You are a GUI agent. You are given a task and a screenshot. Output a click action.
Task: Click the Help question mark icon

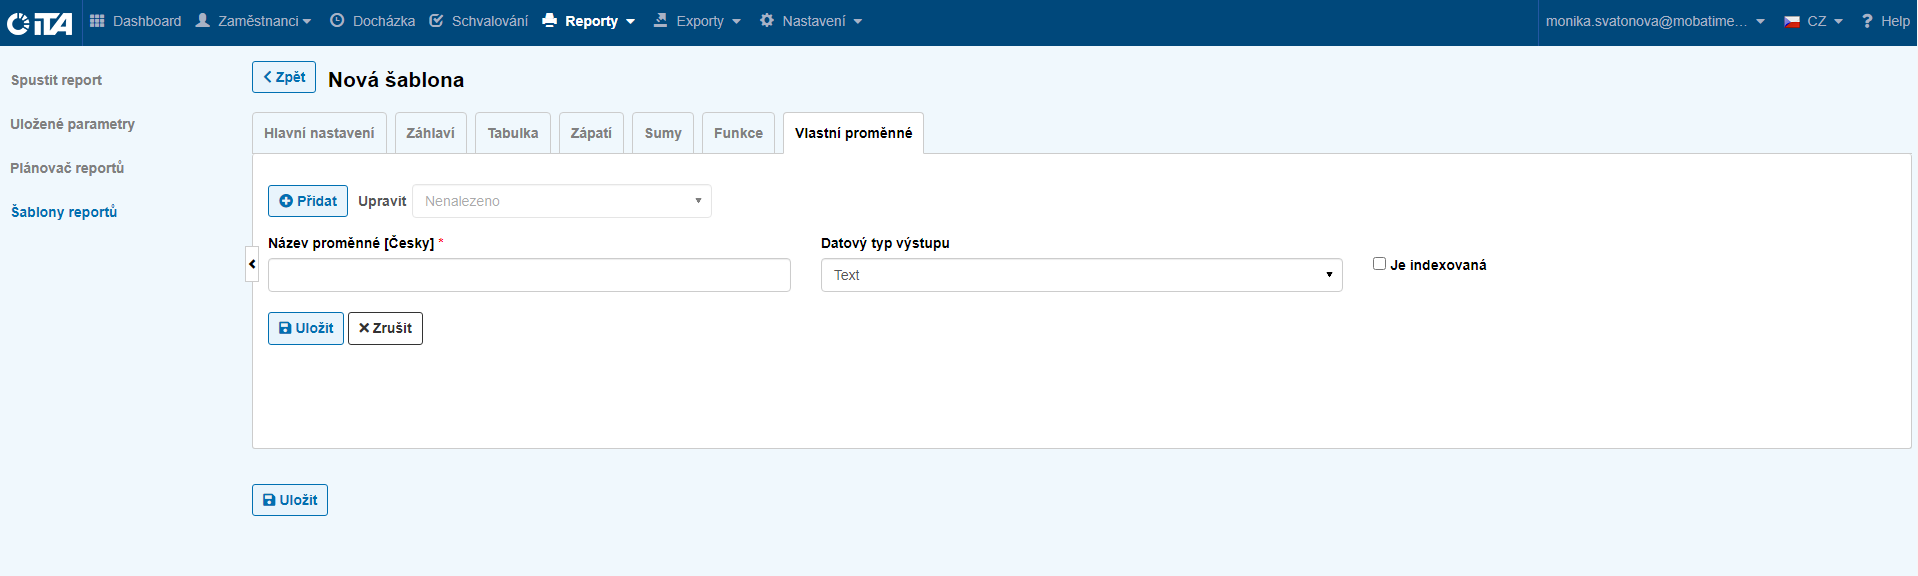click(1867, 21)
